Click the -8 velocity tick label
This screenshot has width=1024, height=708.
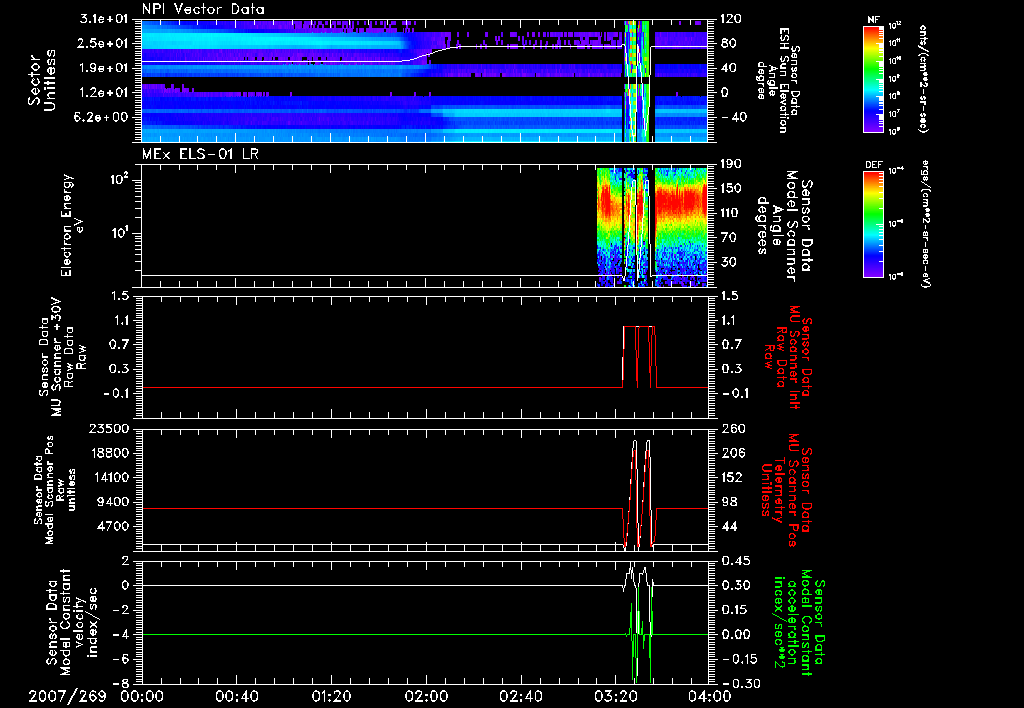coord(122,683)
